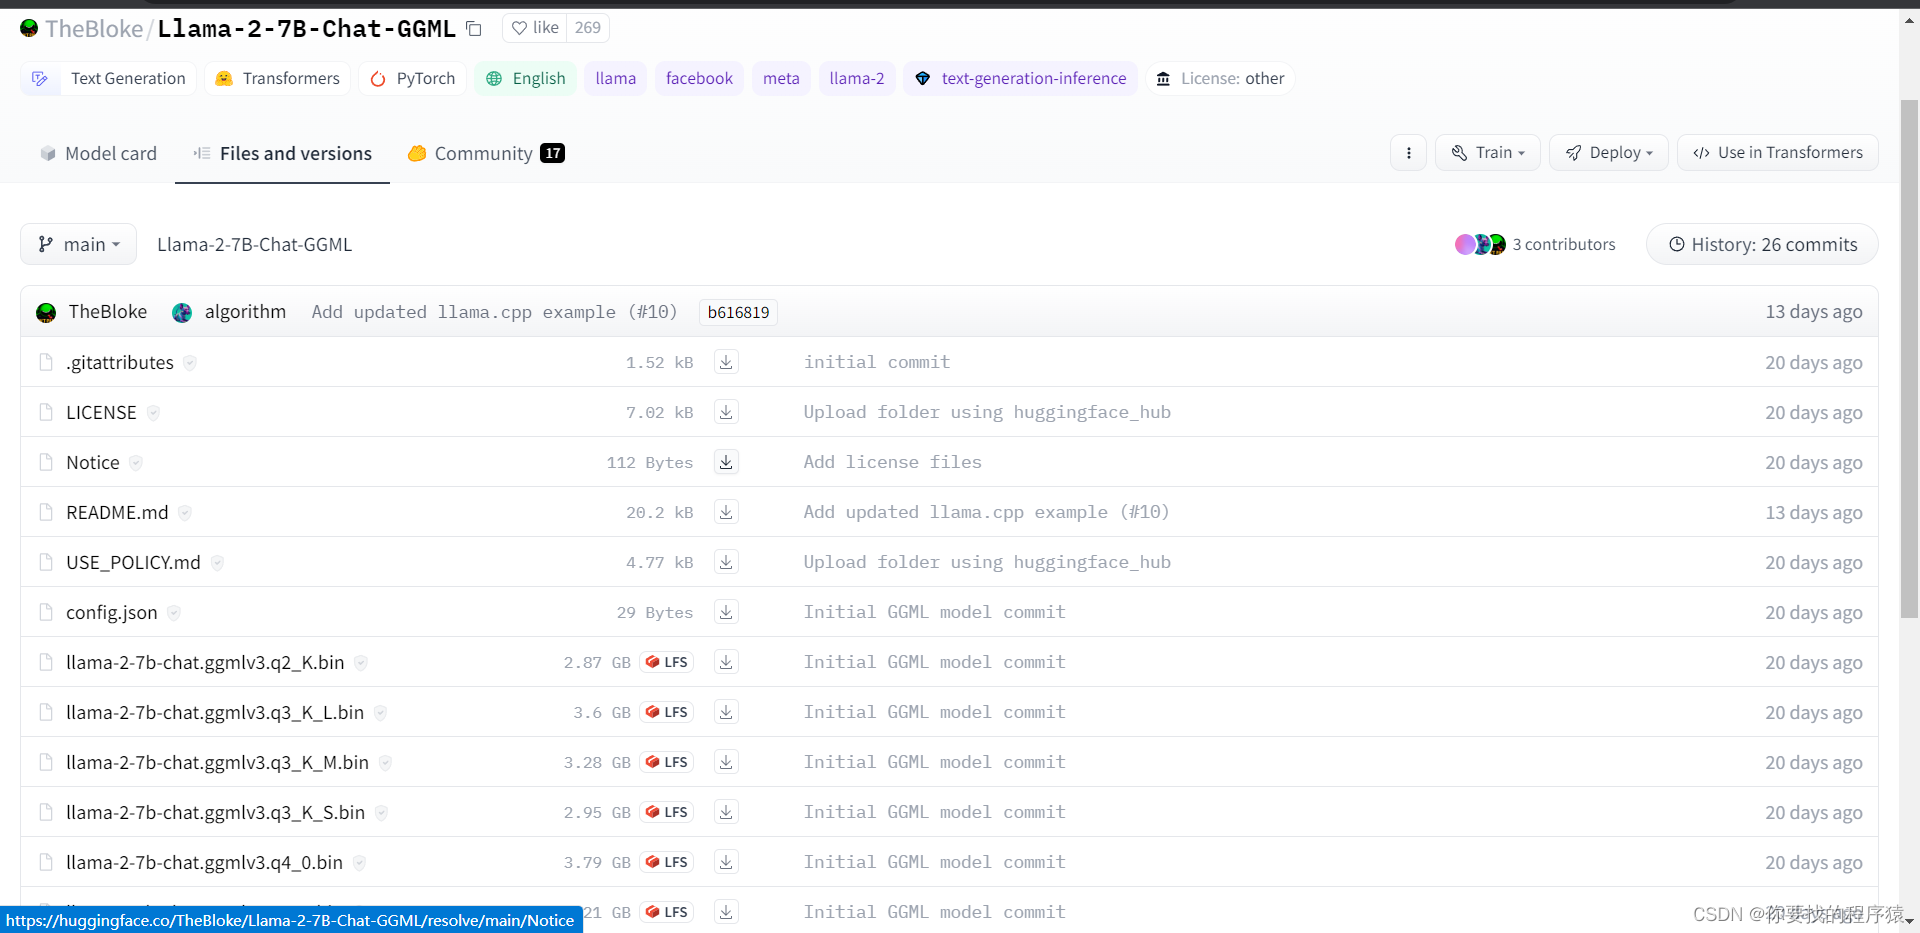Click scrollbar up arrow
Viewport: 1920px width, 933px height.
point(1909,19)
